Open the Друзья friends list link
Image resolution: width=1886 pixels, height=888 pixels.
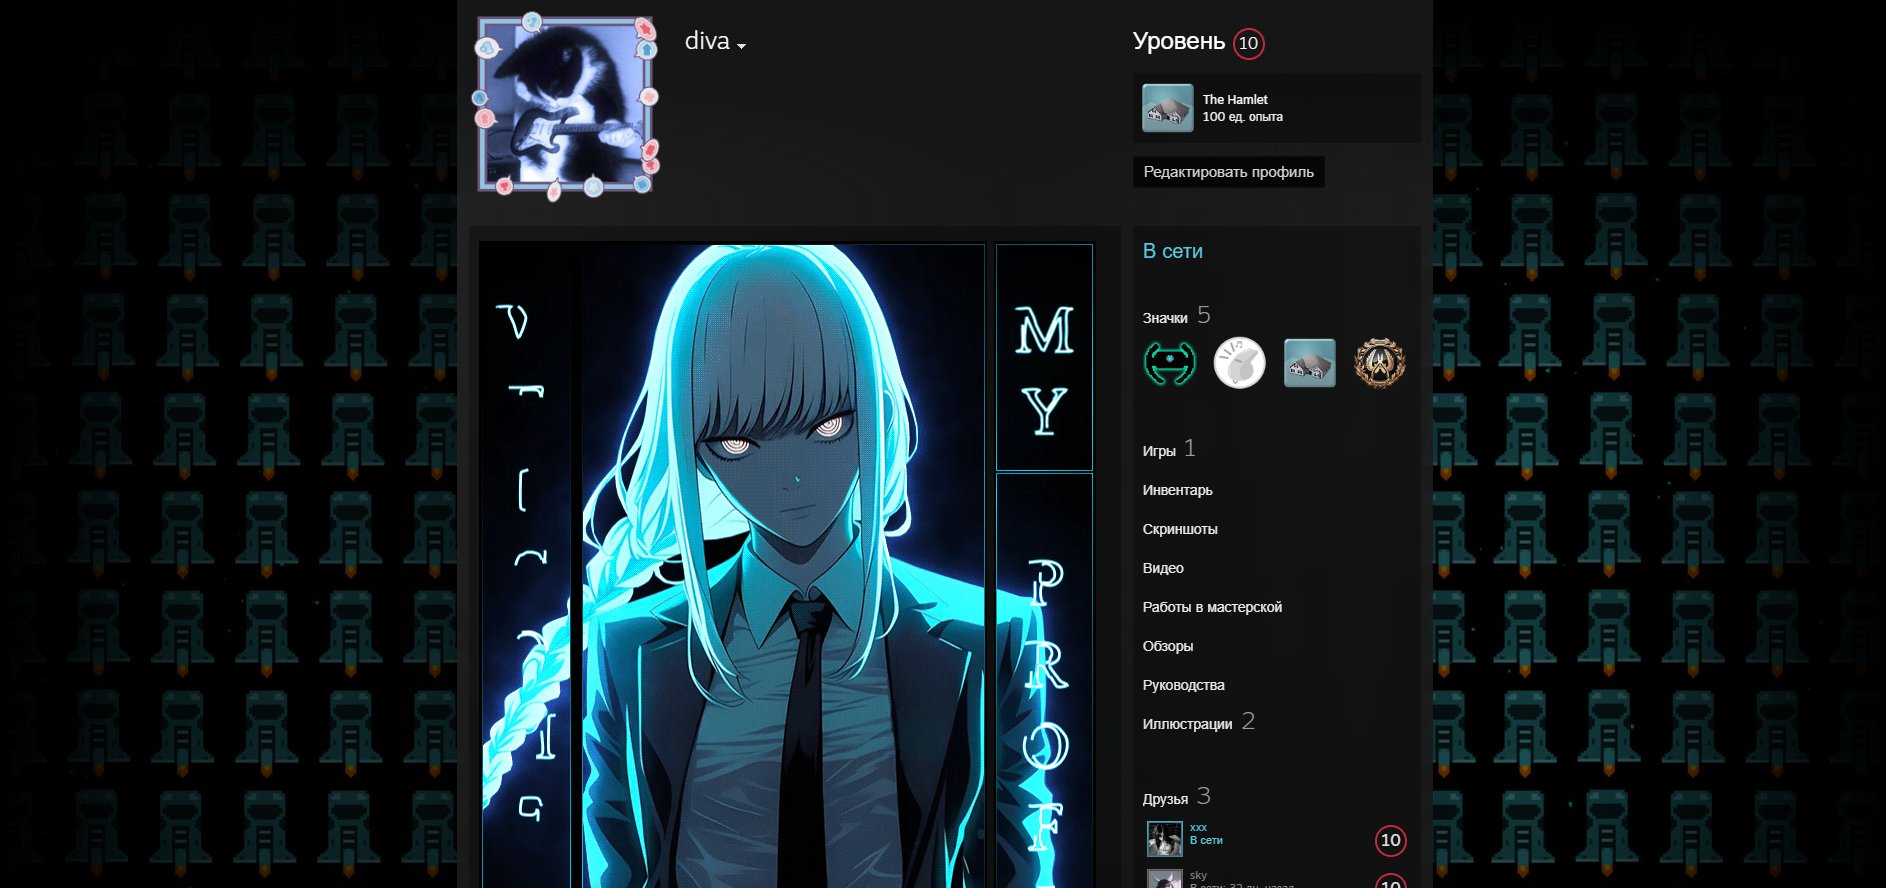coord(1165,799)
